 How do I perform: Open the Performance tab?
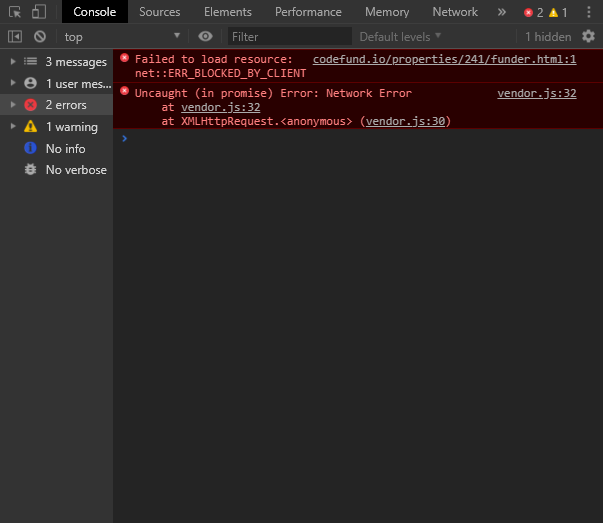(308, 12)
